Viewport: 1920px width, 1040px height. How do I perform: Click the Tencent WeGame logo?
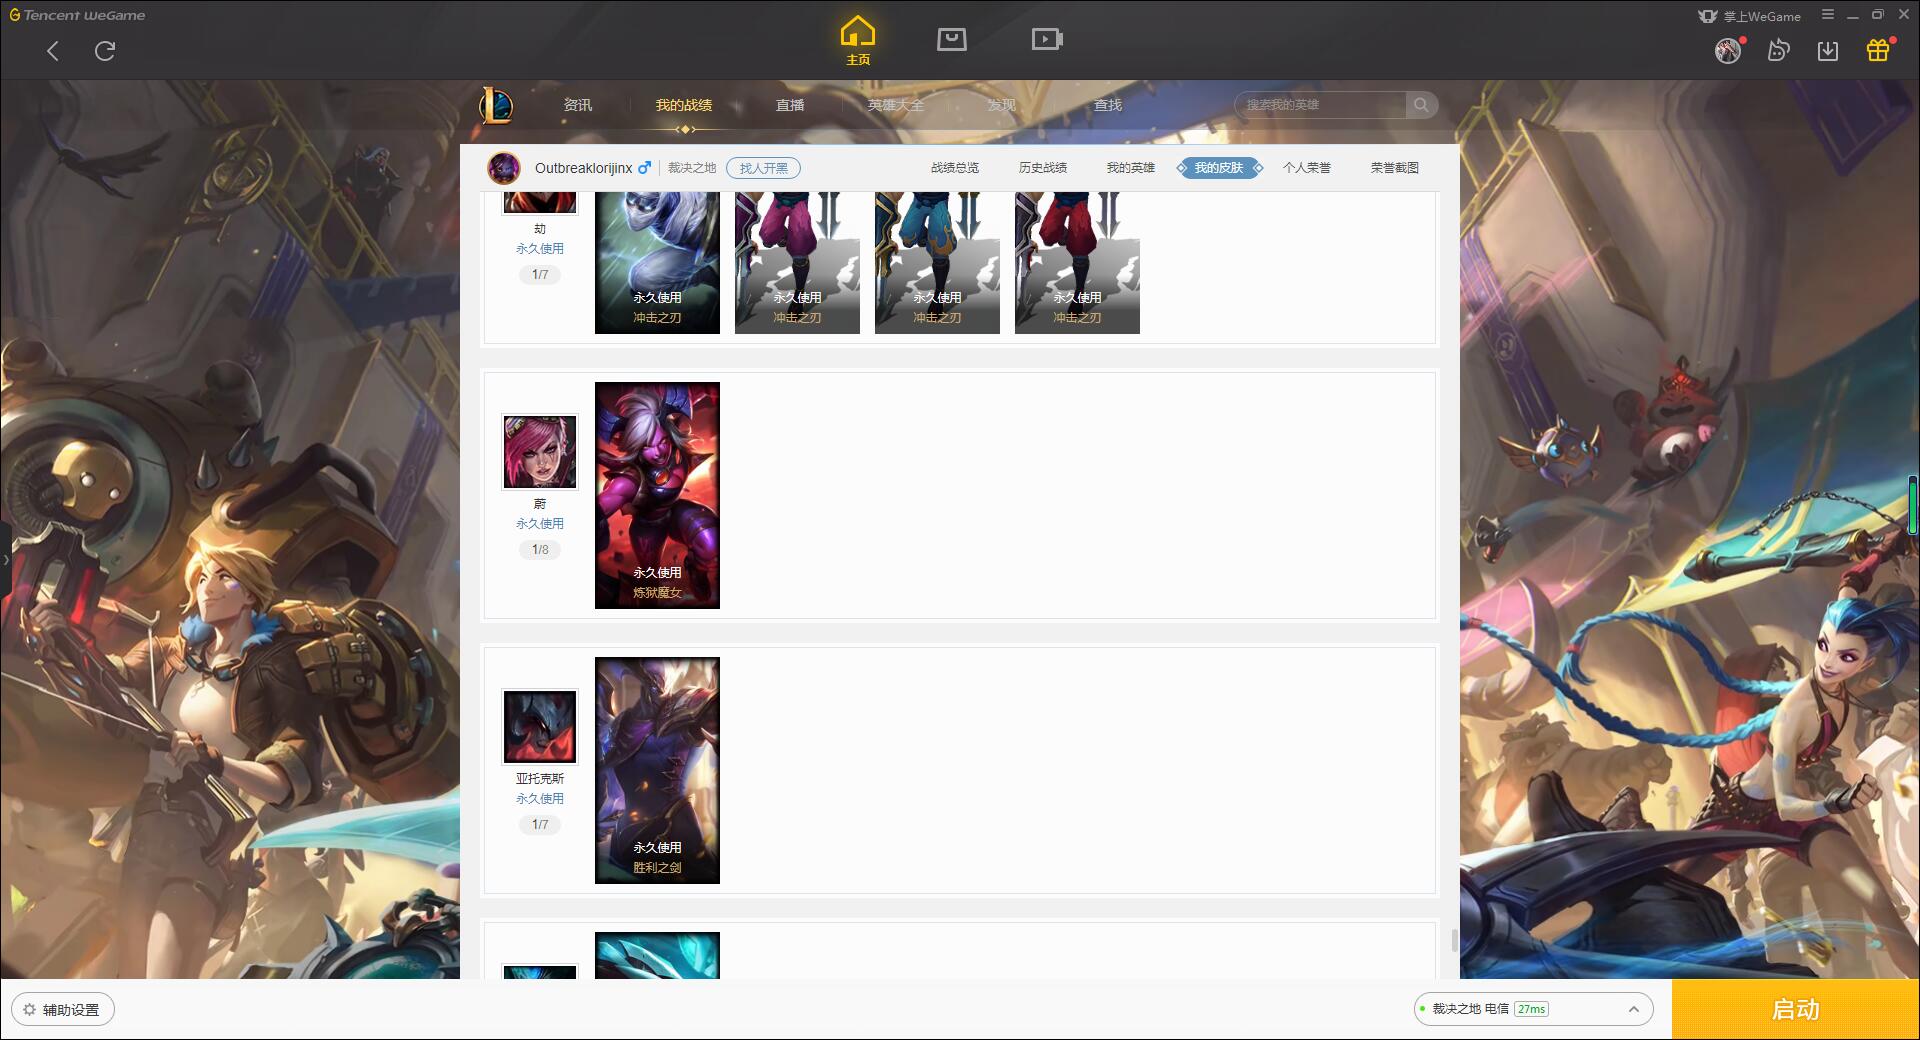77,15
